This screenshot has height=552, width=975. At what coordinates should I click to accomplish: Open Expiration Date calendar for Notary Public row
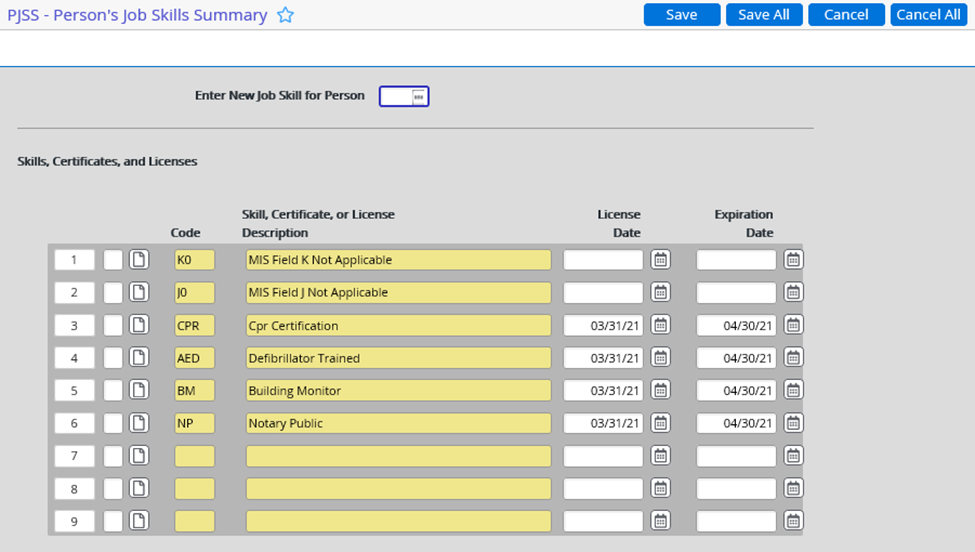coord(793,423)
